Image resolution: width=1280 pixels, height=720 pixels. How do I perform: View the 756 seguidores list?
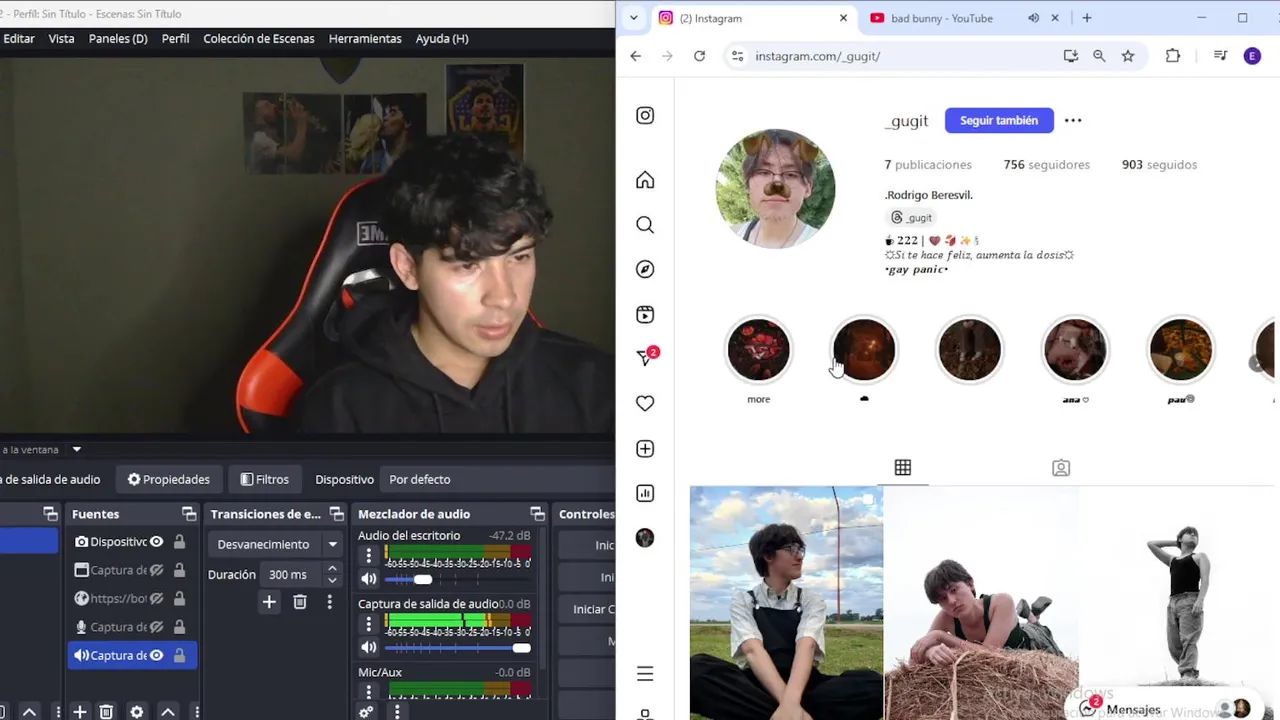pos(1047,165)
